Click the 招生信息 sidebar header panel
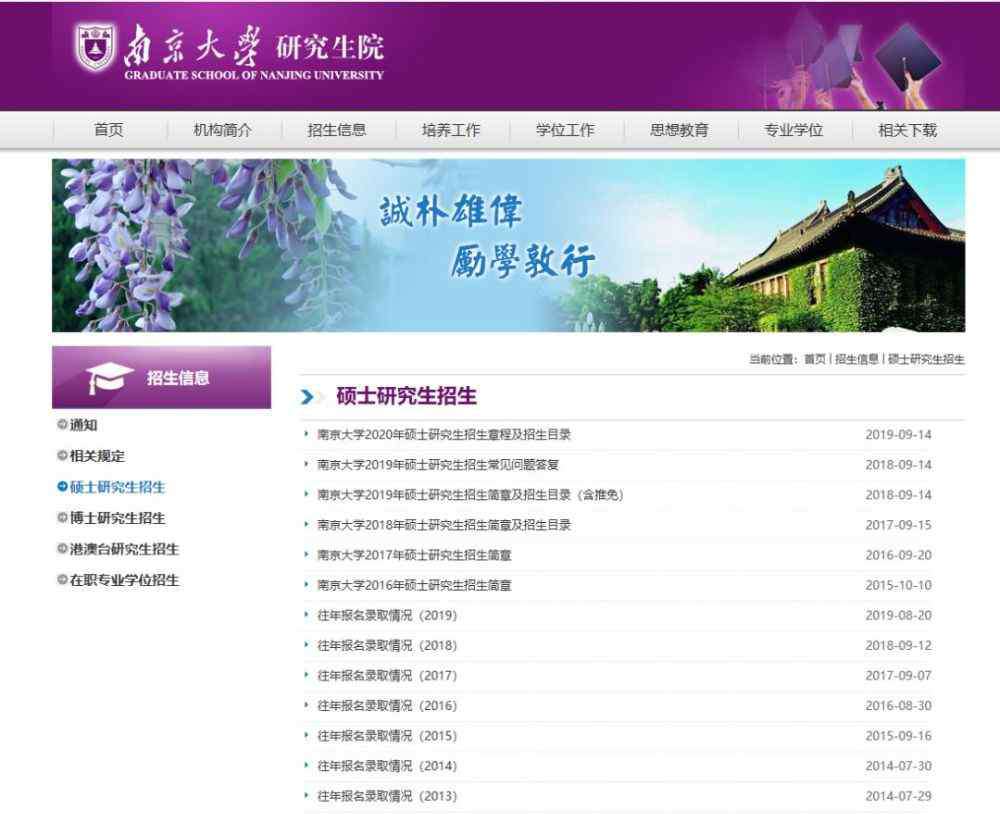 161,377
